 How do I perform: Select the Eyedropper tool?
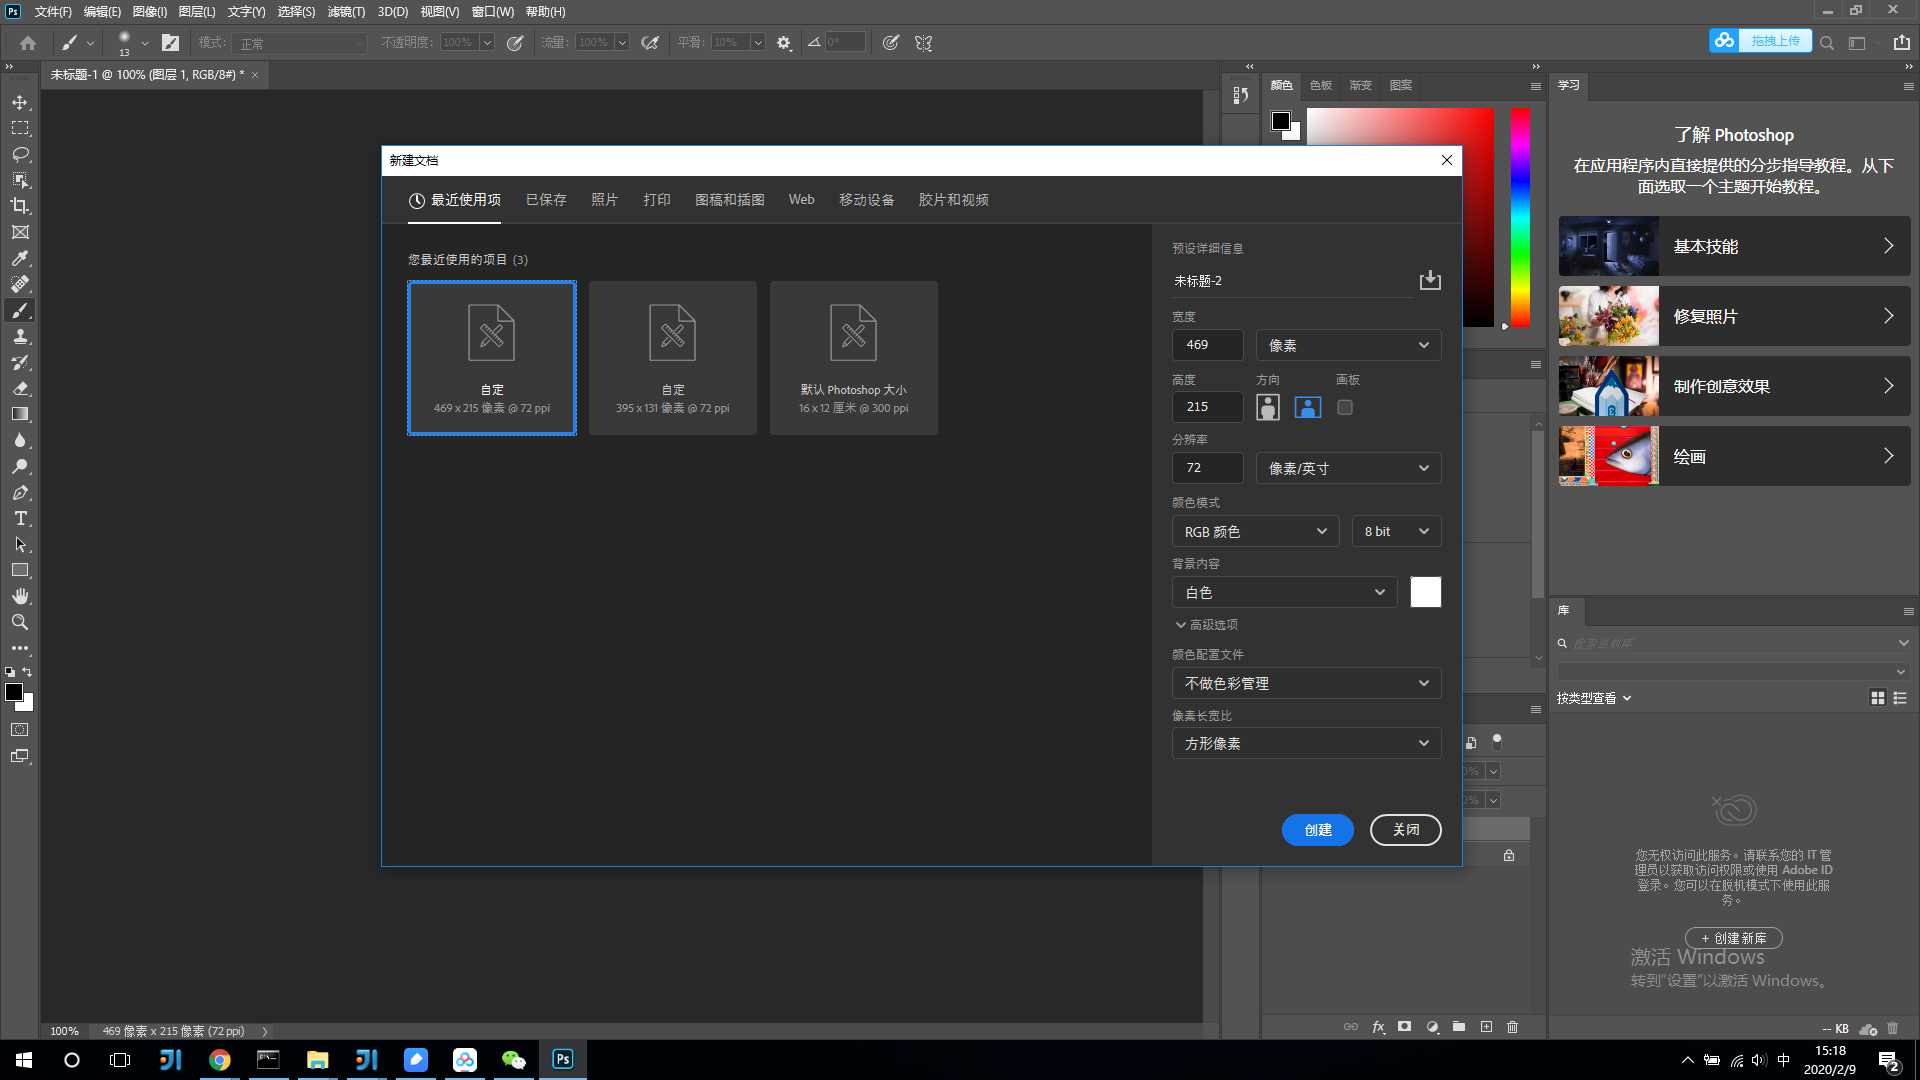(x=20, y=258)
